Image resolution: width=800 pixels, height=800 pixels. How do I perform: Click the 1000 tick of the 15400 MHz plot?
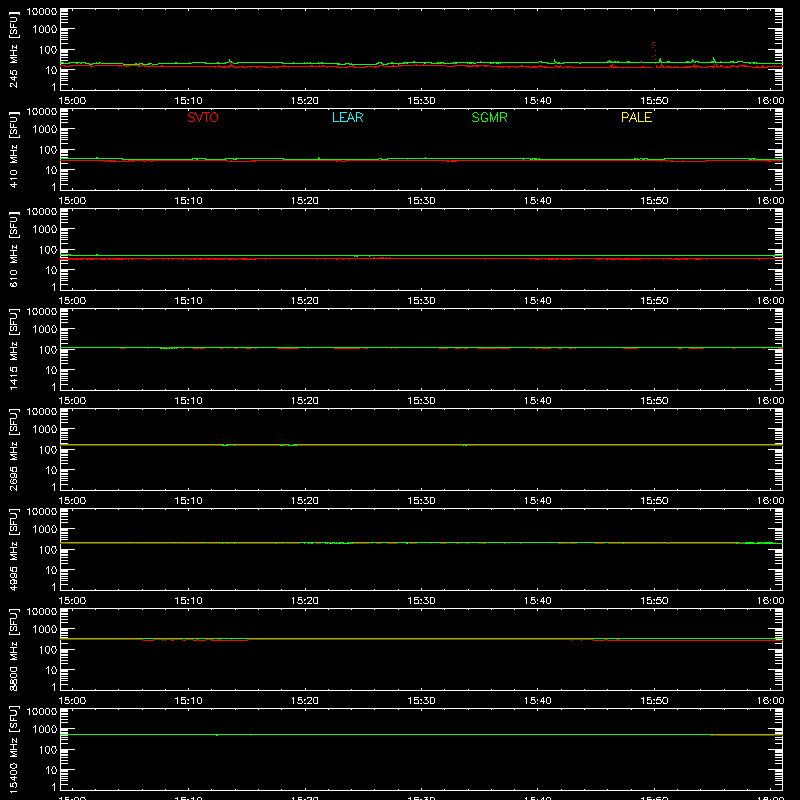[45, 730]
